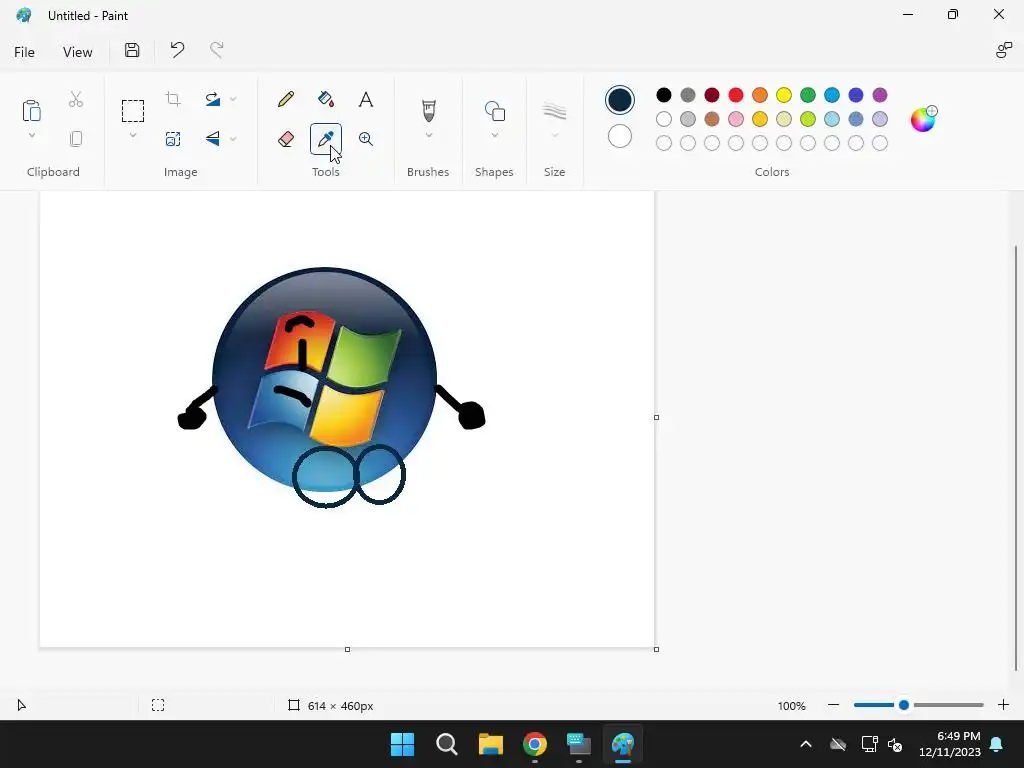Open Google Chrome from taskbar

click(535, 744)
